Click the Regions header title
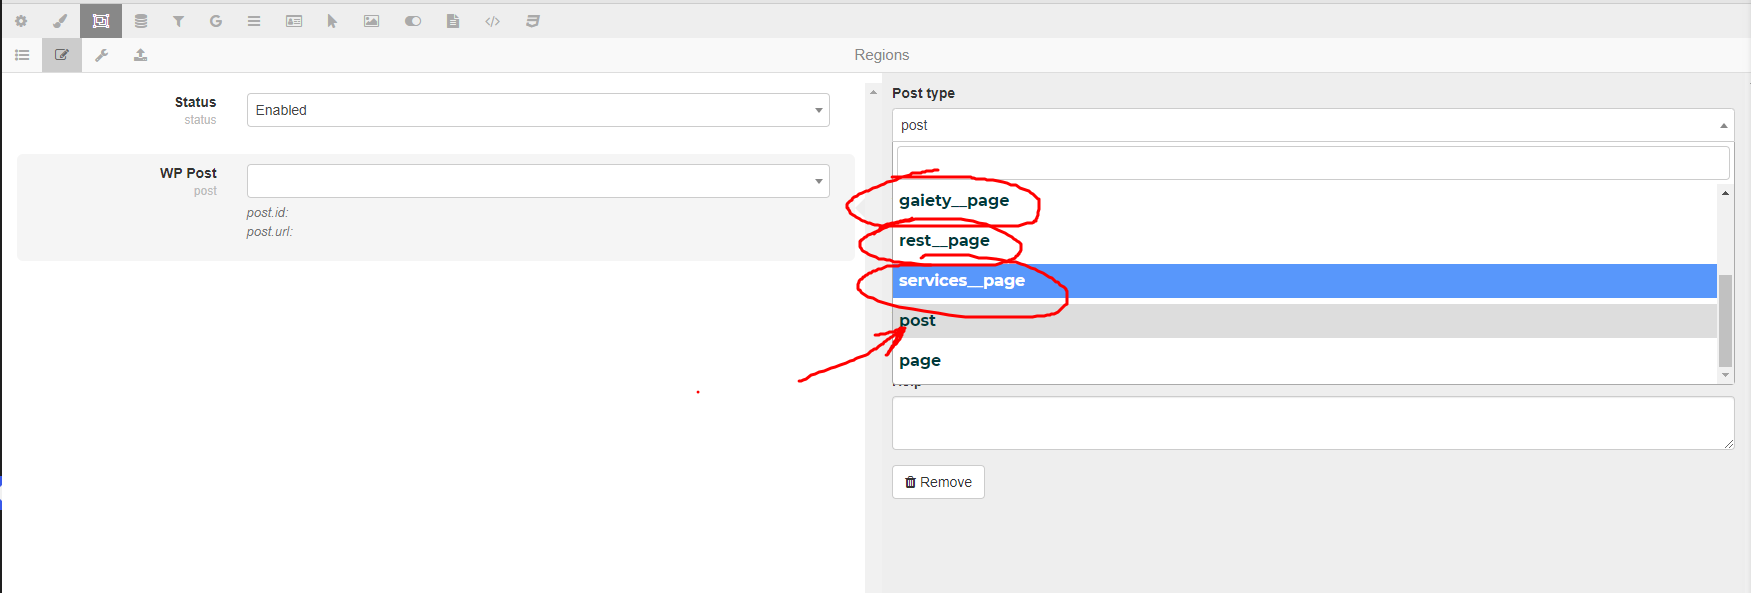Viewport: 1751px width, 593px height. (x=881, y=55)
